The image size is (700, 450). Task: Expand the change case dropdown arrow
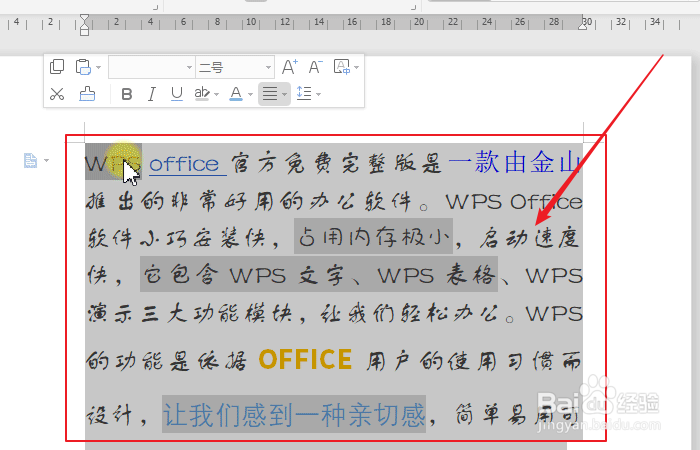click(x=356, y=67)
